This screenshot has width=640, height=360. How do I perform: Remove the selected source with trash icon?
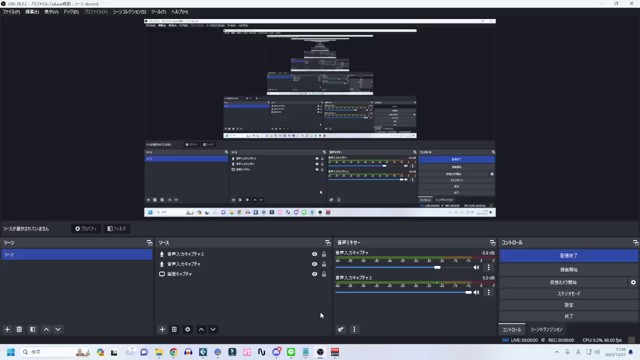[174, 329]
